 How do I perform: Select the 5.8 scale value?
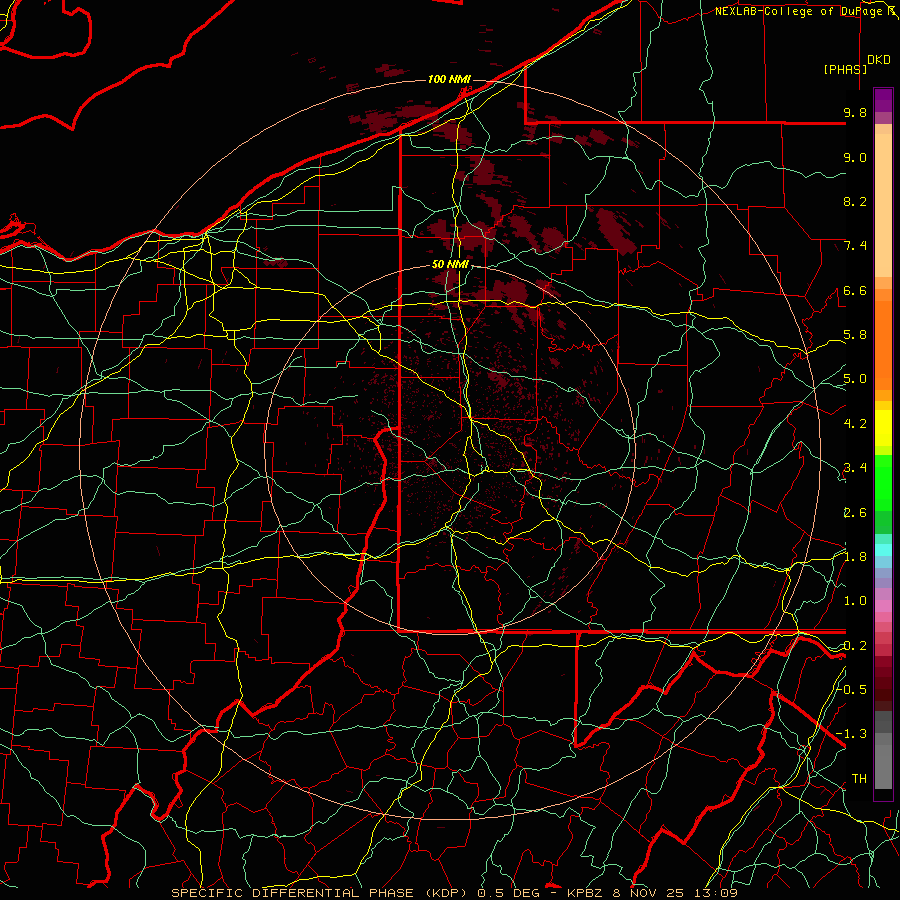[855, 335]
